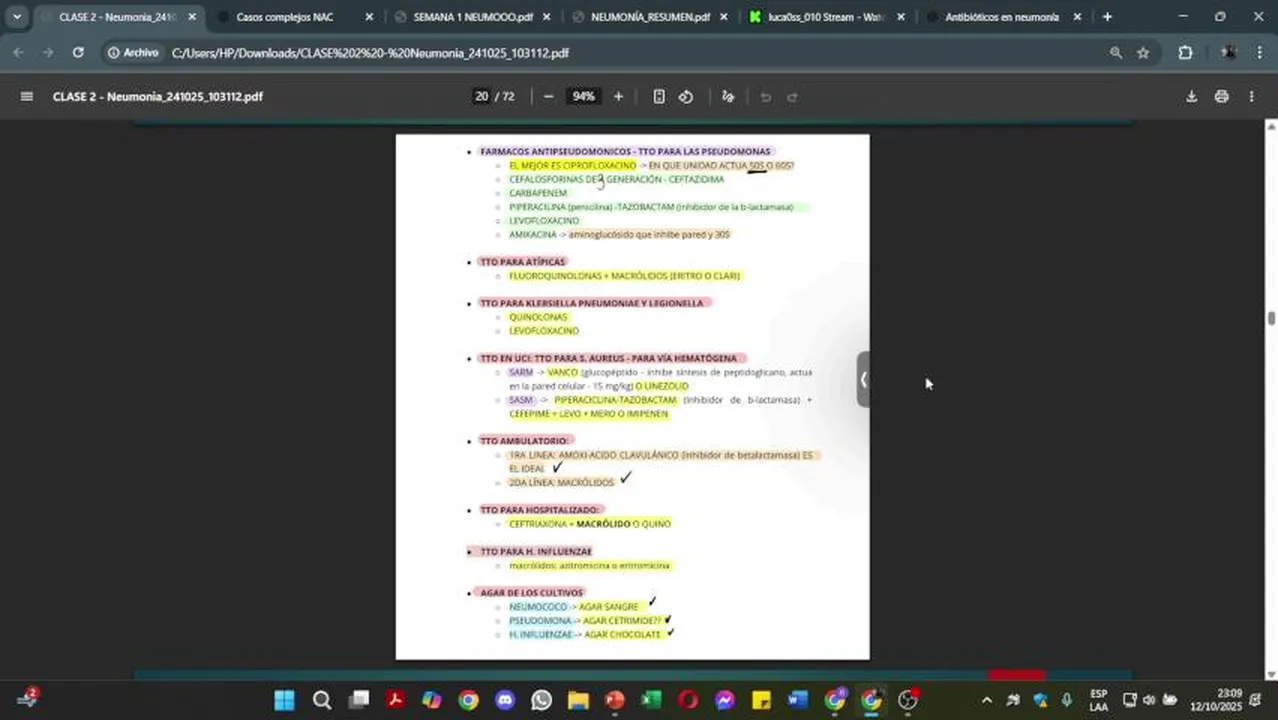Click the Archivo site info chip
The image size is (1278, 720).
pyautogui.click(x=133, y=53)
